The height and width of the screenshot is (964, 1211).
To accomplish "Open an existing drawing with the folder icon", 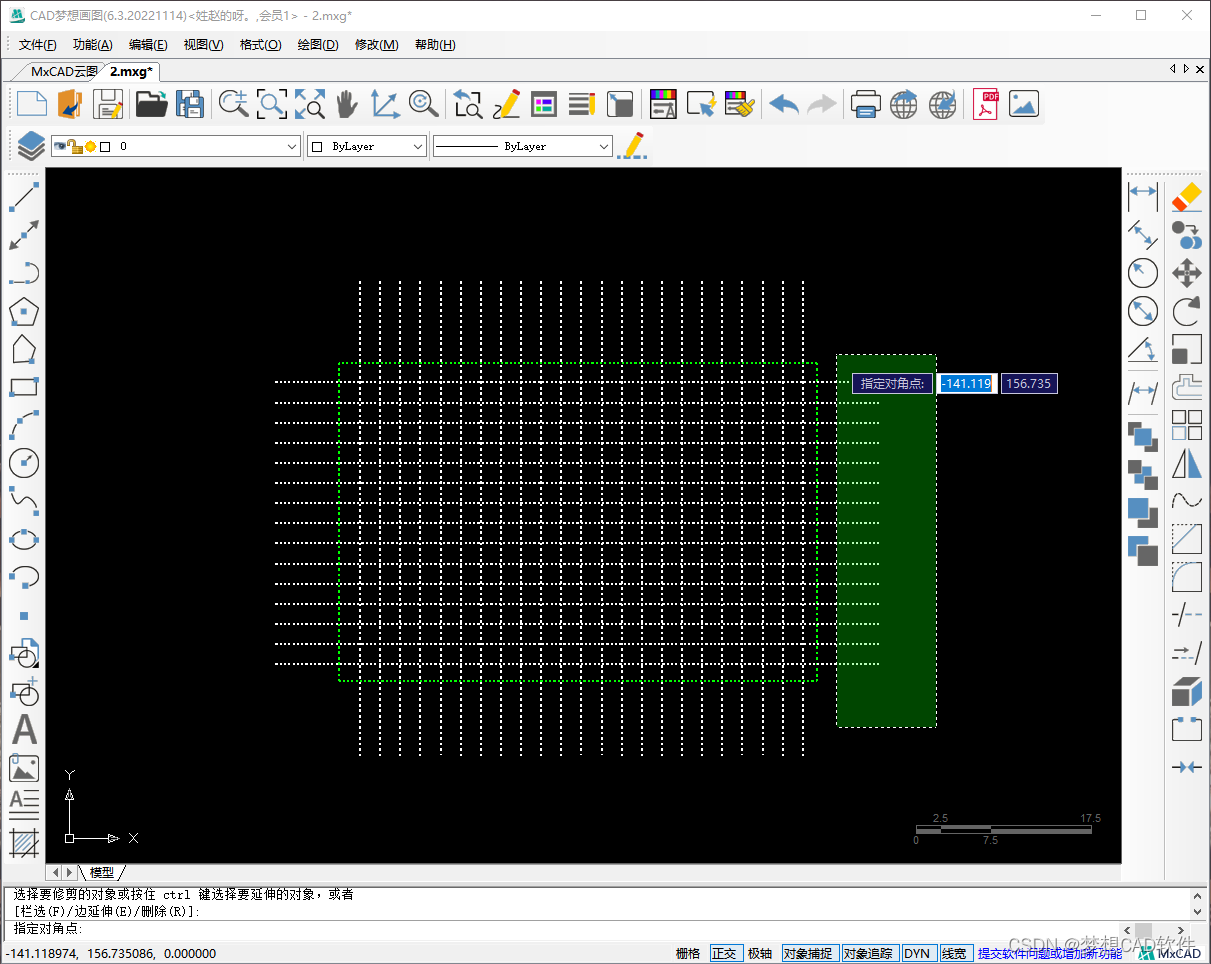I will (151, 104).
